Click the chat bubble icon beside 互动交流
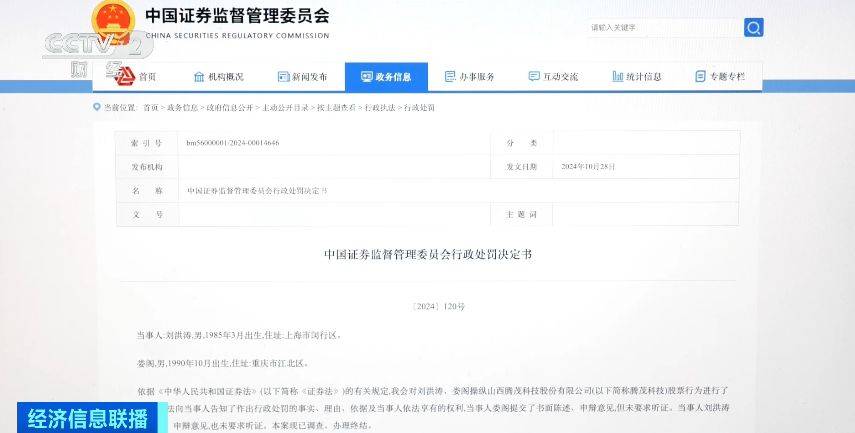 (x=534, y=77)
